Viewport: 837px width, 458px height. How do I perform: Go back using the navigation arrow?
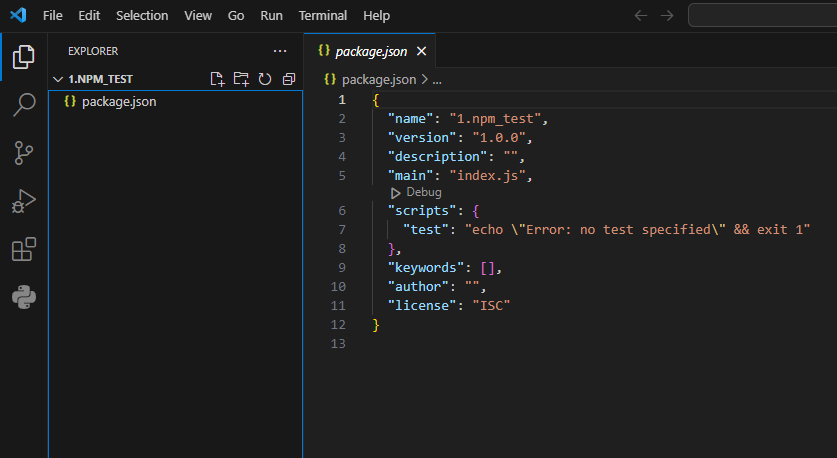(x=641, y=16)
